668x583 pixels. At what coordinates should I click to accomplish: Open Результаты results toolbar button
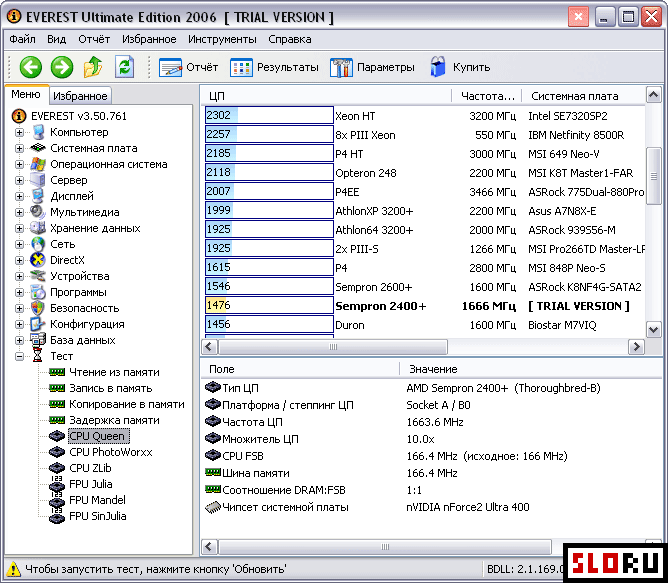pyautogui.click(x=274, y=67)
